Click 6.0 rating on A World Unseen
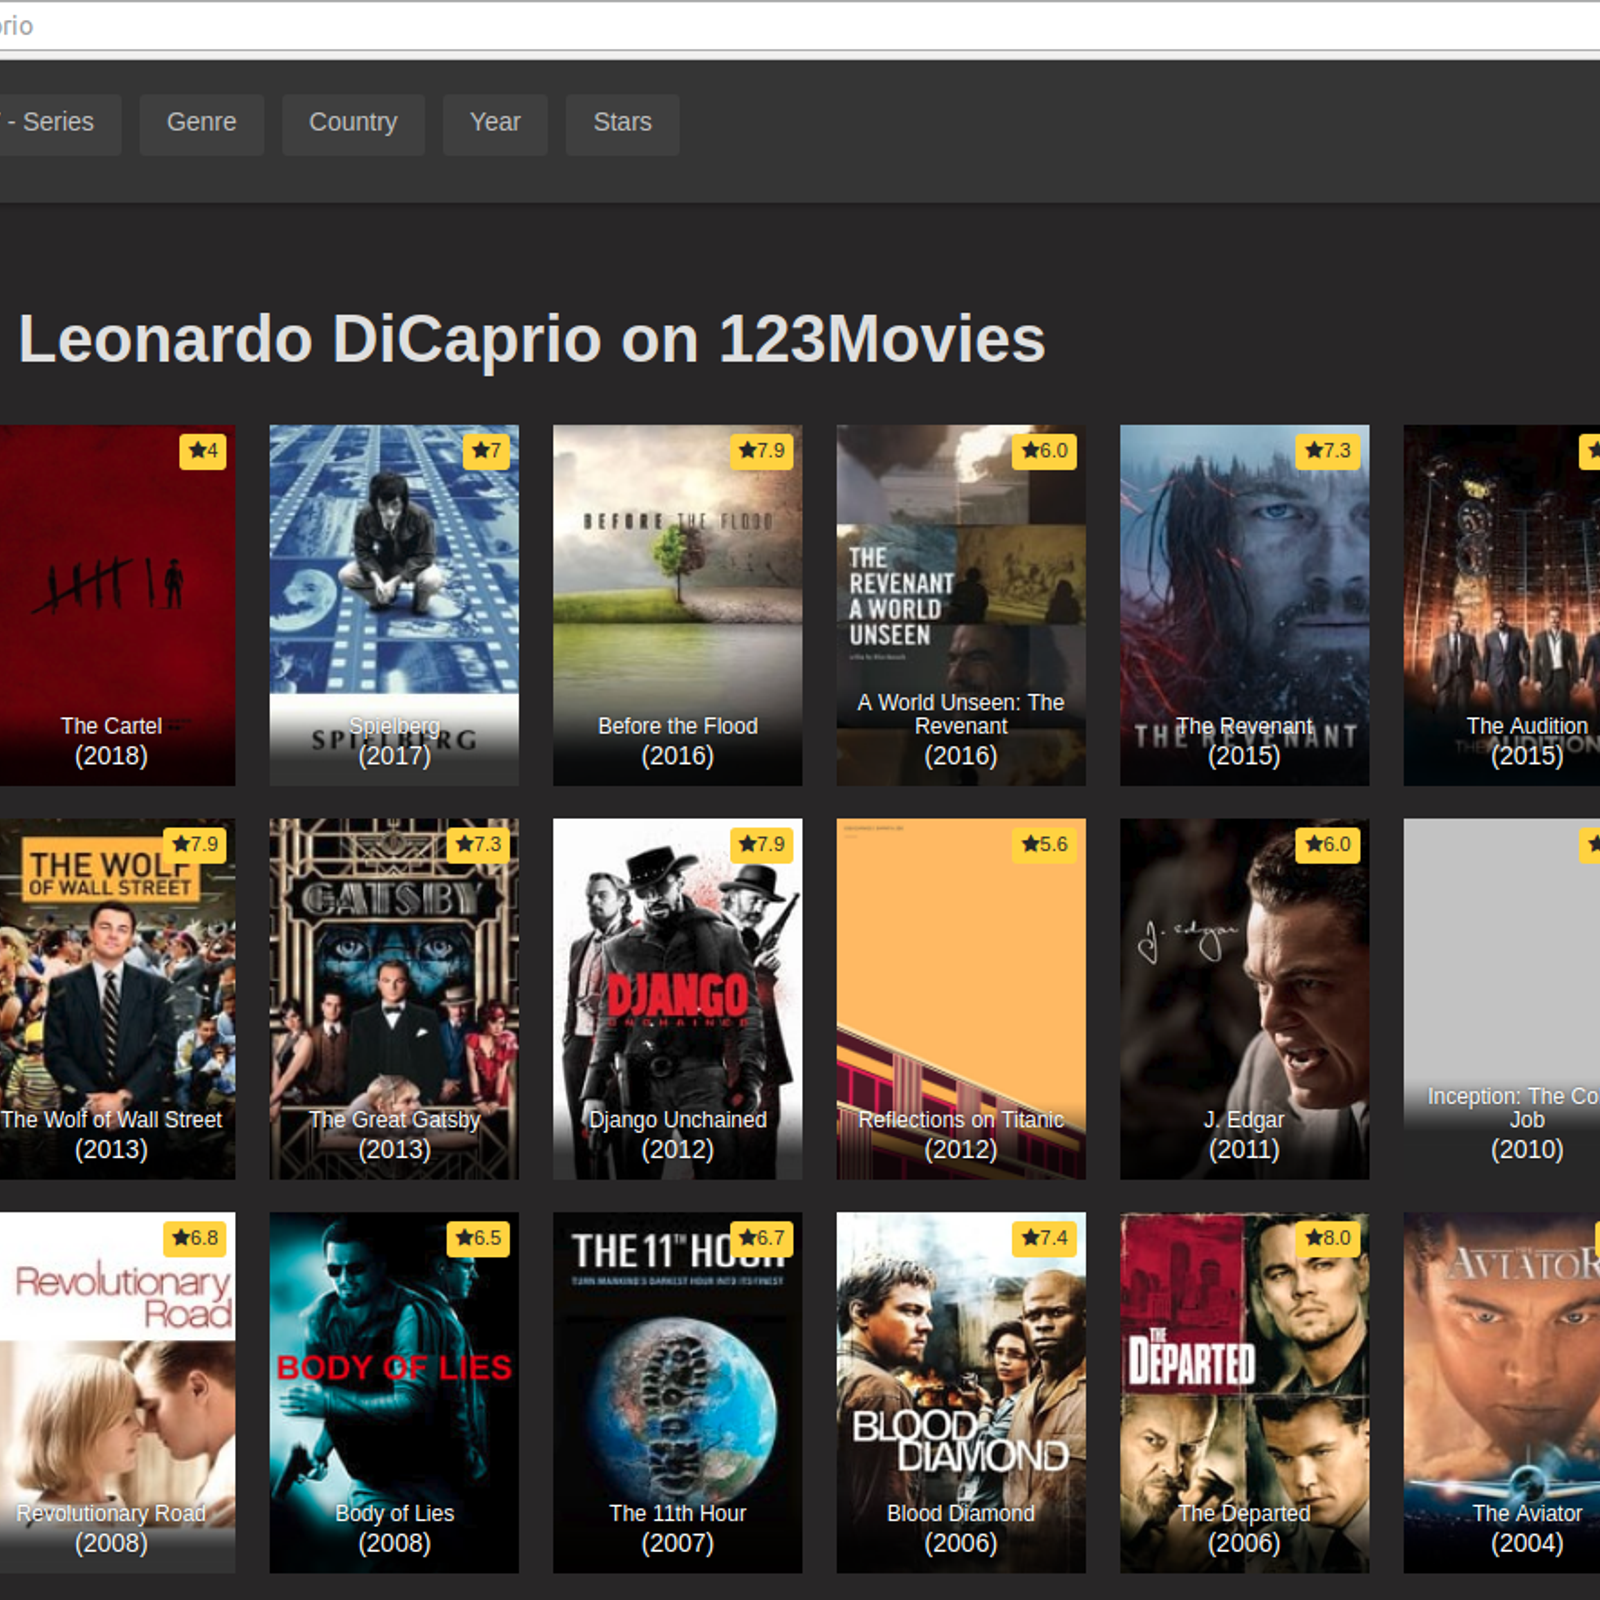This screenshot has height=1600, width=1600. pyautogui.click(x=1045, y=451)
